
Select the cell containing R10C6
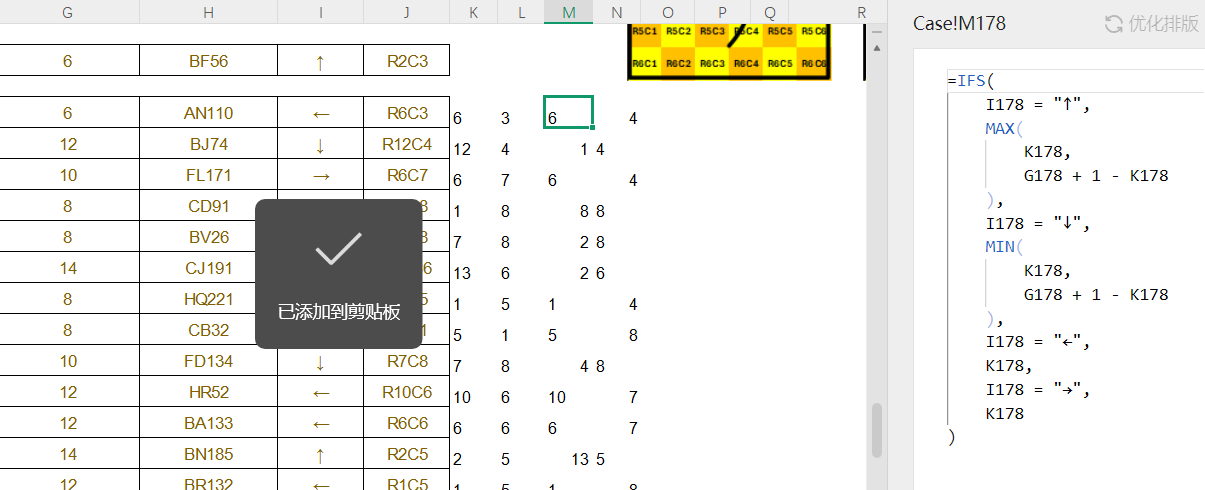point(407,392)
